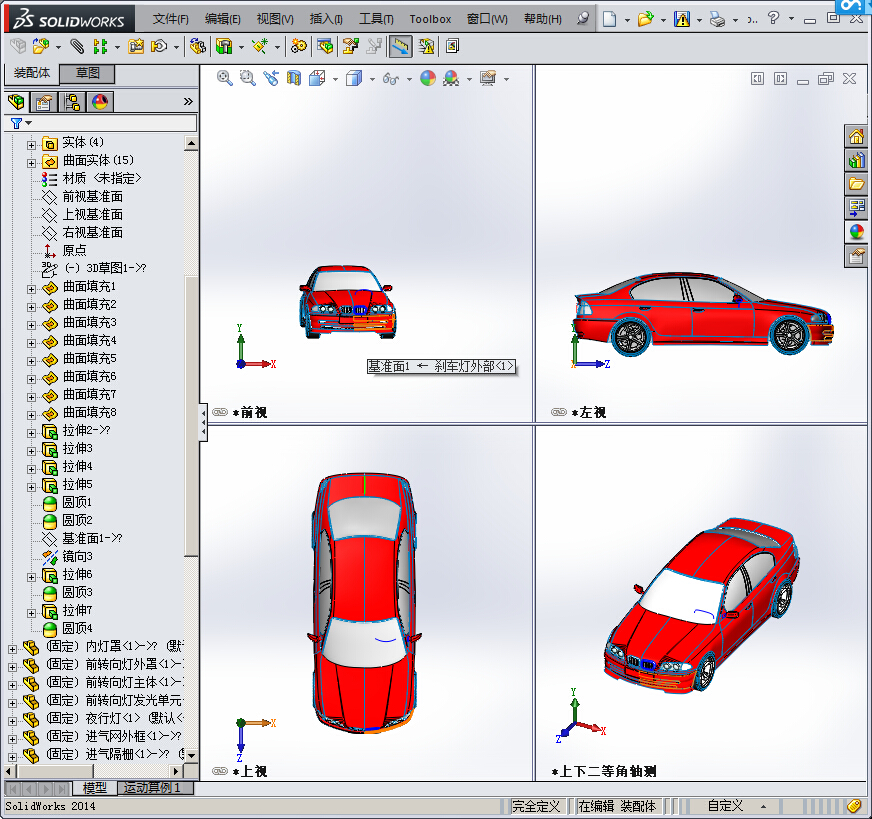Click the Linear Component Pattern icon
872x819 pixels.
coord(100,46)
